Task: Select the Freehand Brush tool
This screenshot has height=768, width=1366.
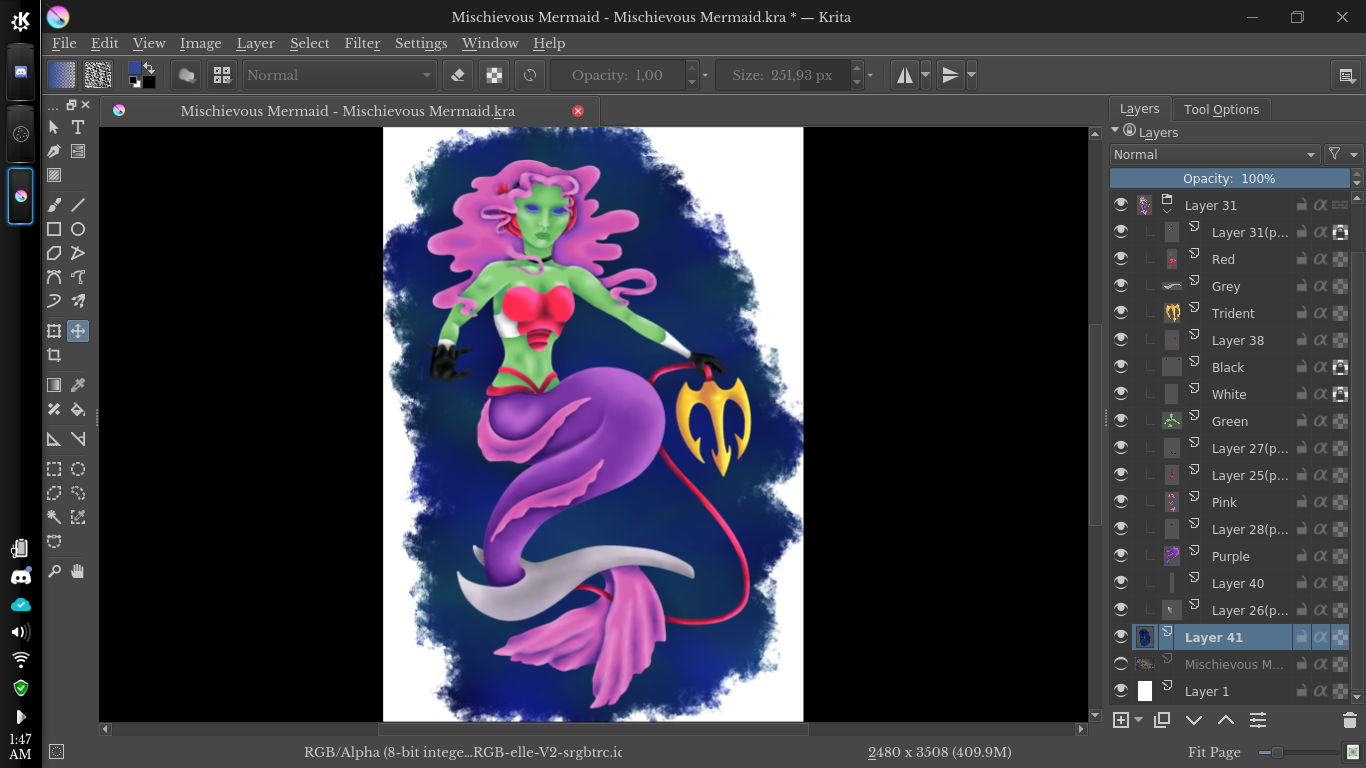Action: (55, 204)
